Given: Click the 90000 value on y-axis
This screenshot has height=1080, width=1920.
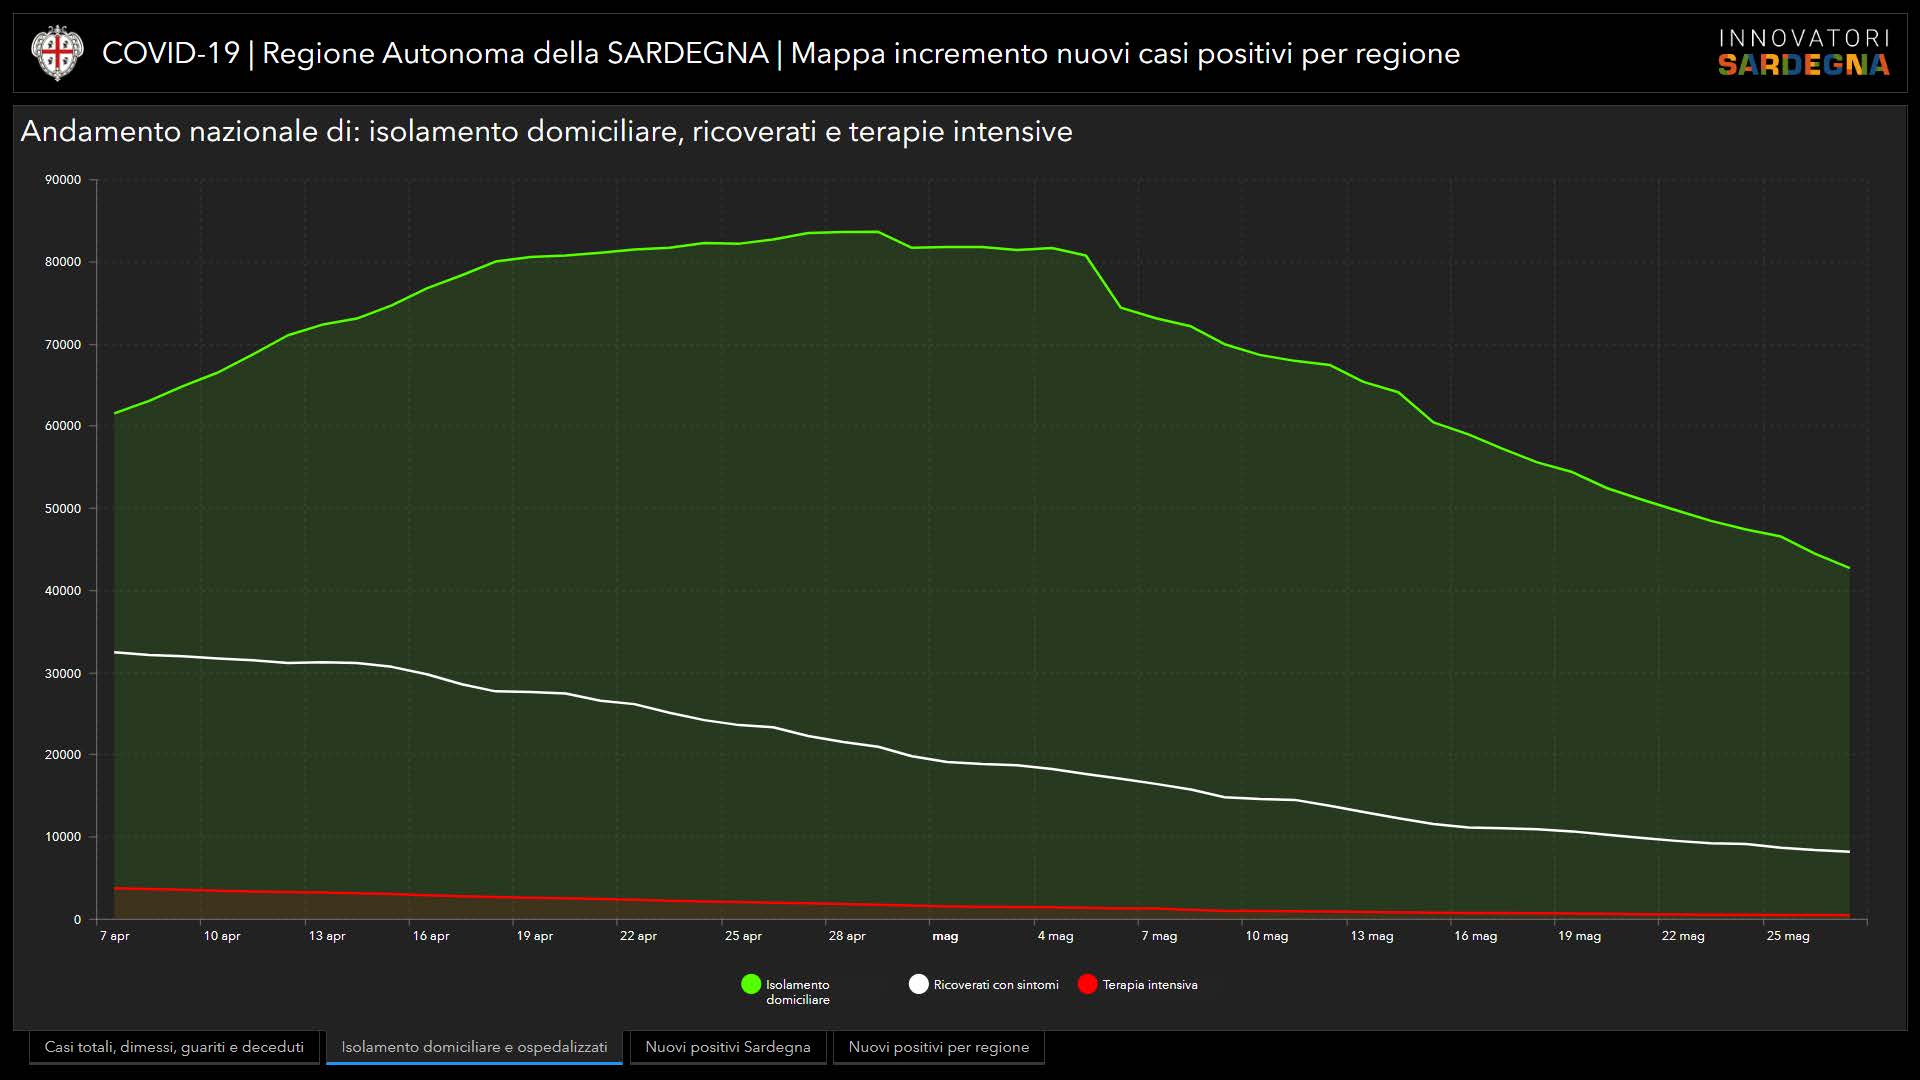Looking at the screenshot, I should pos(63,180).
